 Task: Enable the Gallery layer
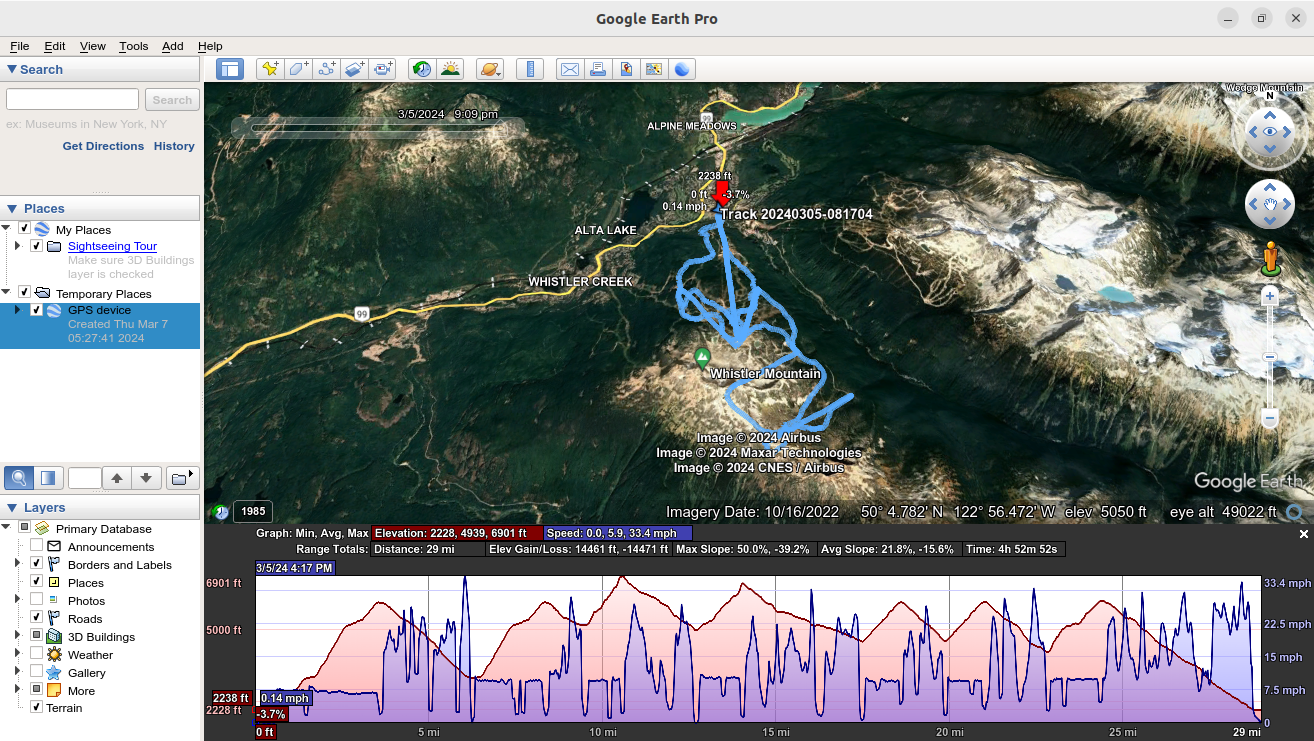pos(37,673)
